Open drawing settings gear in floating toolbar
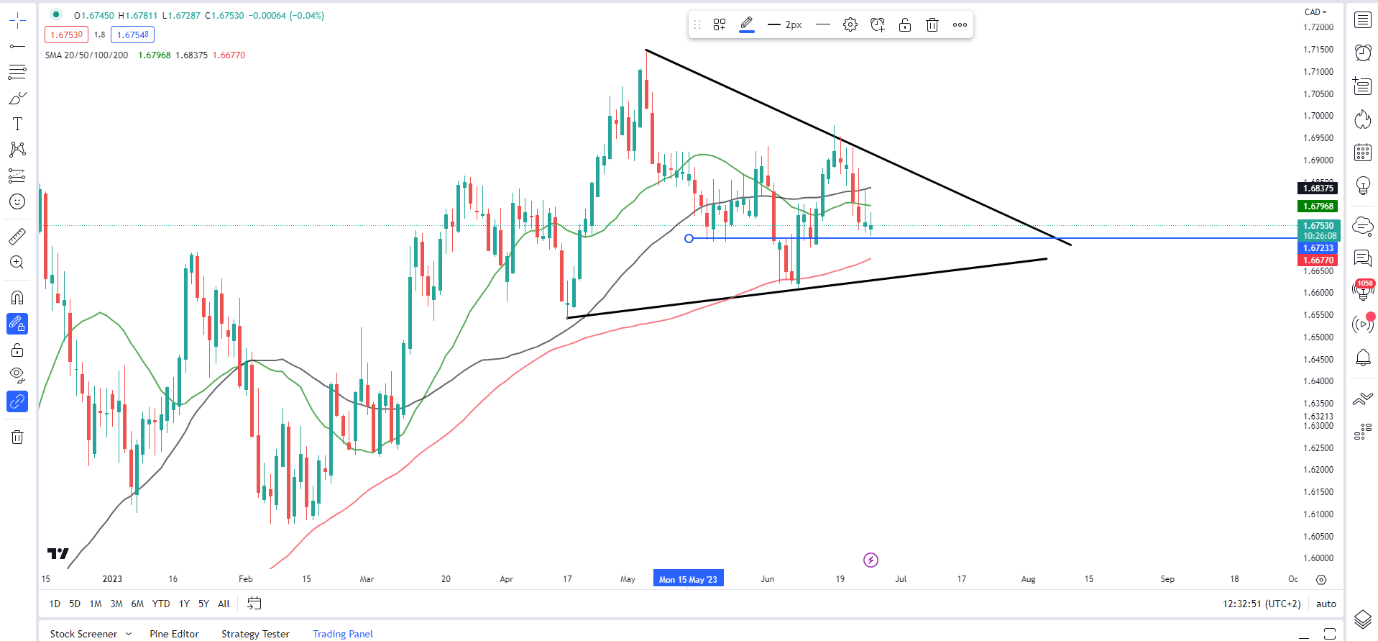 click(x=850, y=25)
